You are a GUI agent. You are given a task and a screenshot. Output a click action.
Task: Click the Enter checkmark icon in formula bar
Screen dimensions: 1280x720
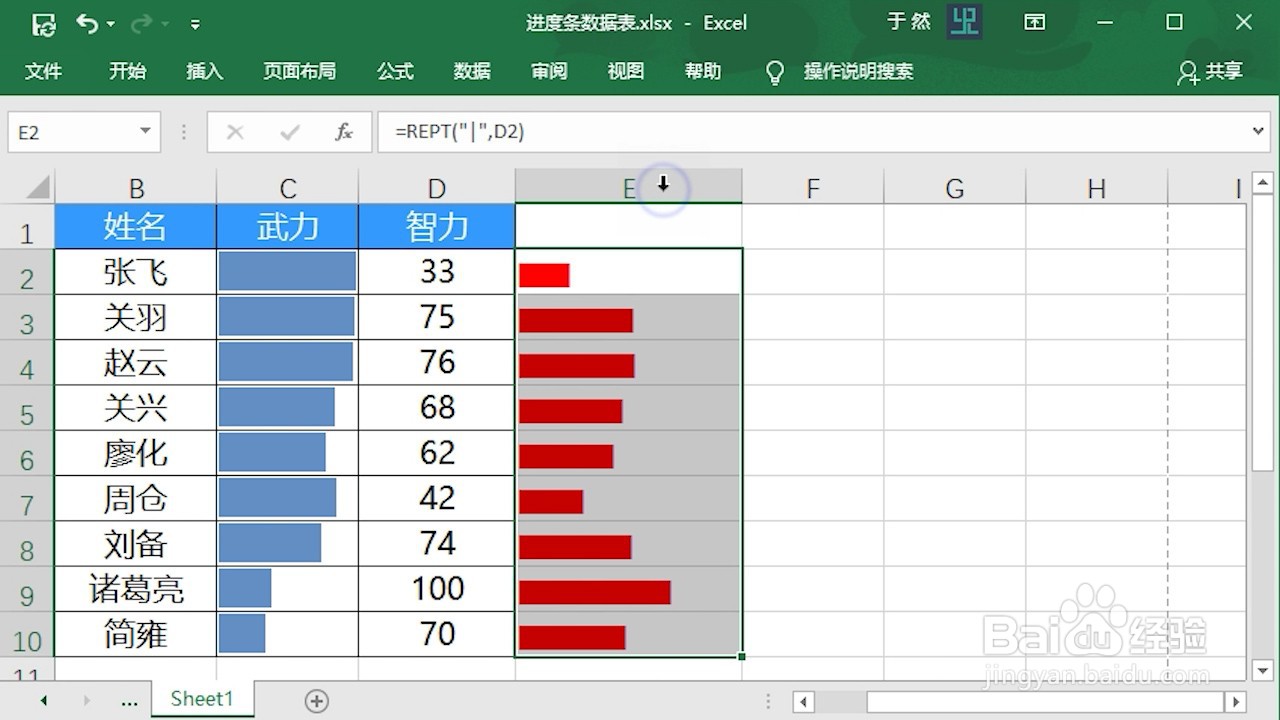click(288, 131)
